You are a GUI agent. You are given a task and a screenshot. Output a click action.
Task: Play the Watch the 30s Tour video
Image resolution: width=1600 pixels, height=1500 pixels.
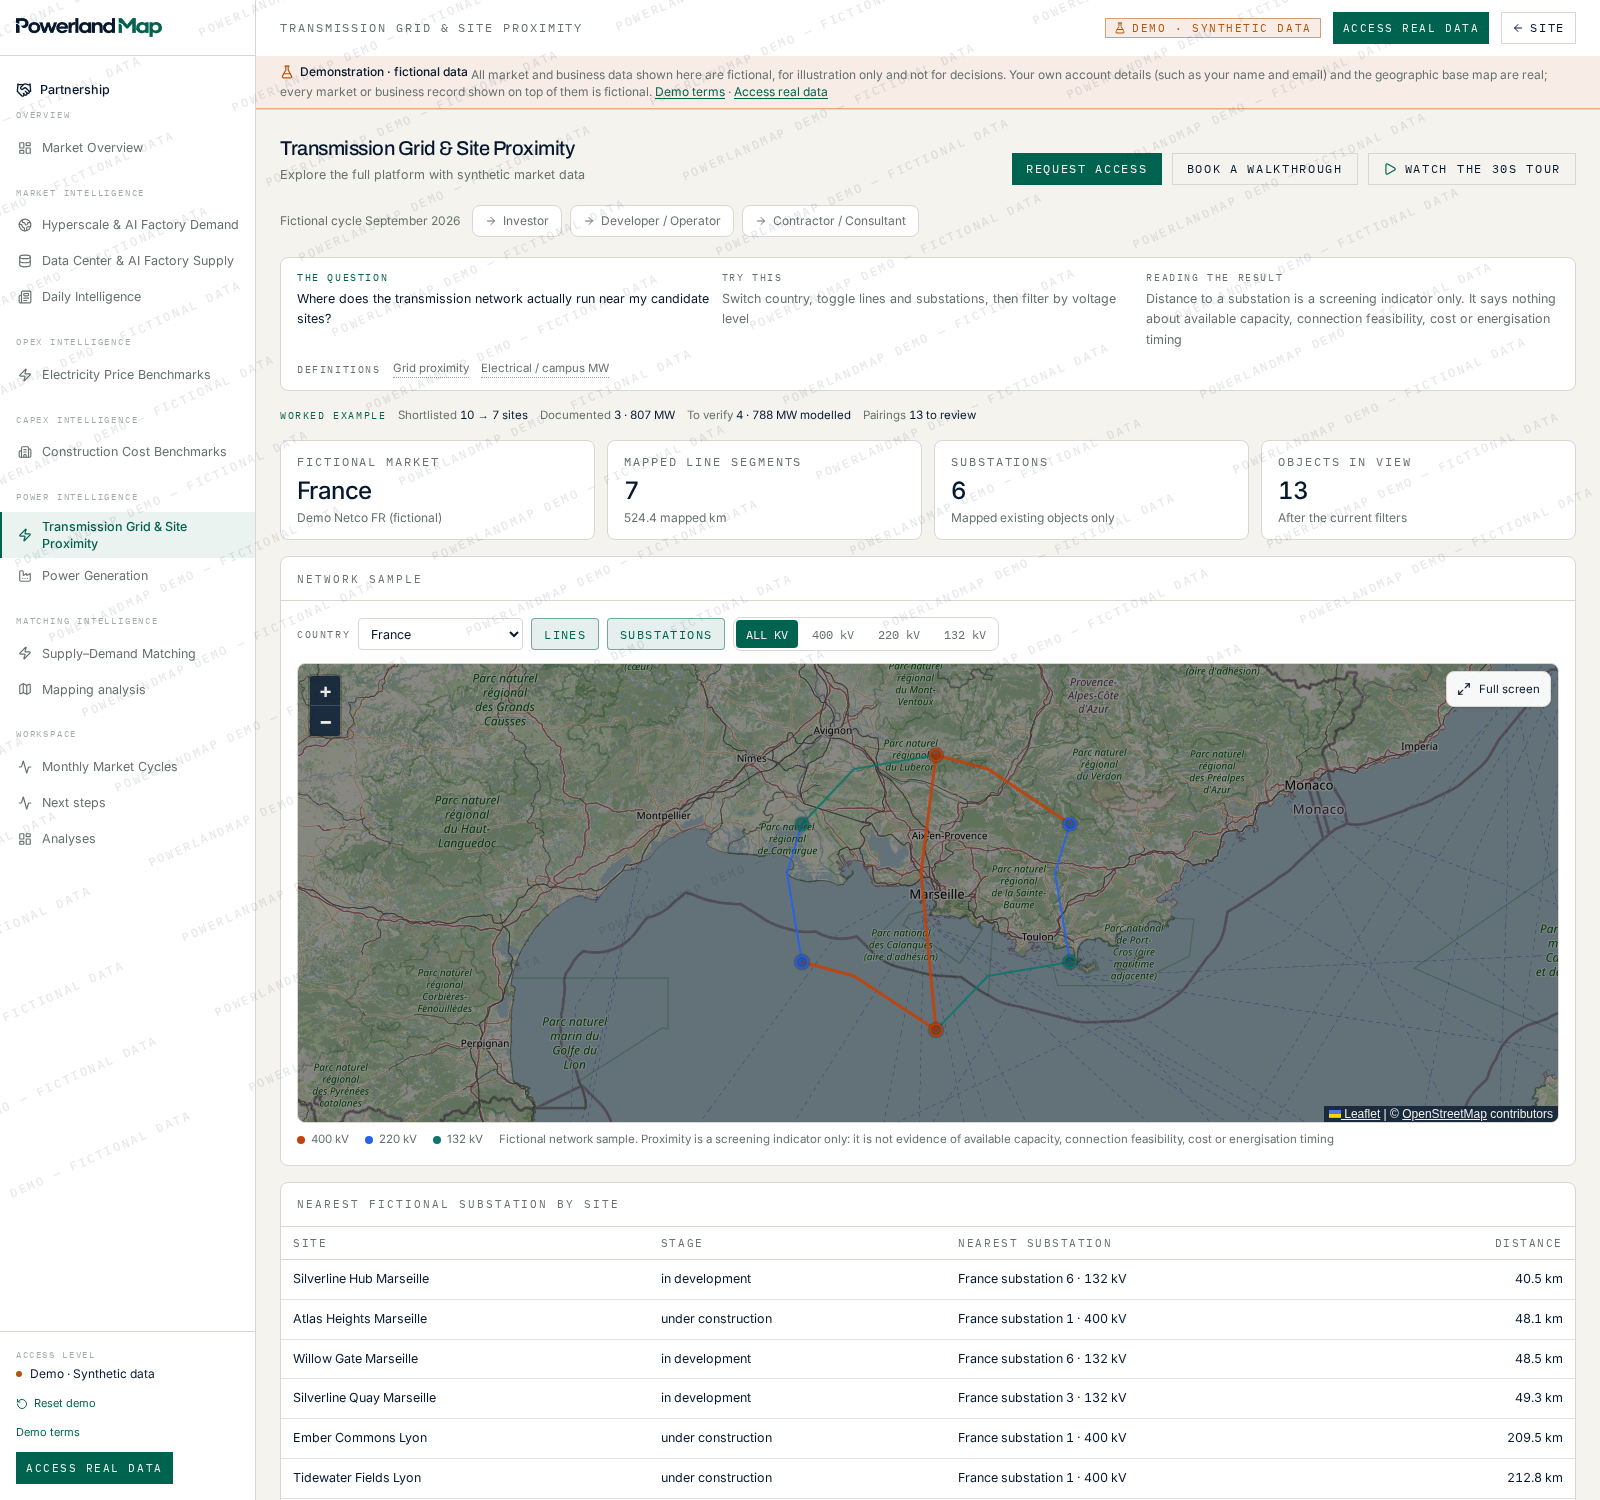tap(1472, 169)
